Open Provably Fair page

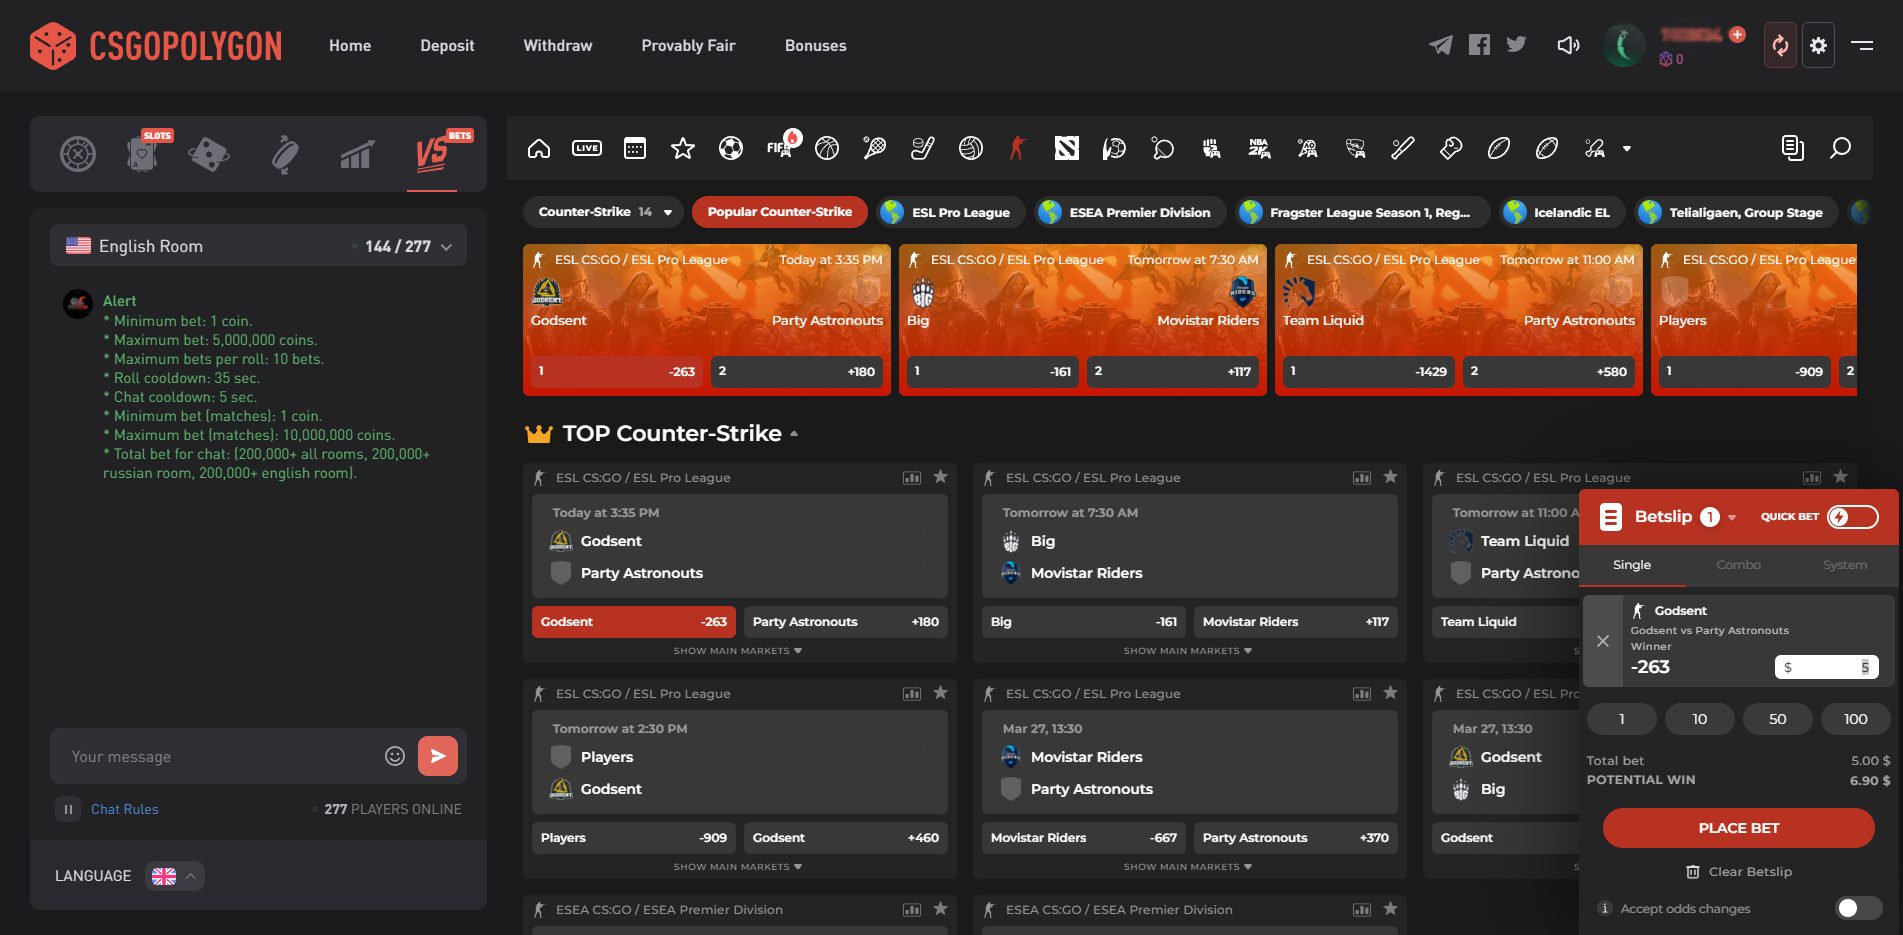688,45
